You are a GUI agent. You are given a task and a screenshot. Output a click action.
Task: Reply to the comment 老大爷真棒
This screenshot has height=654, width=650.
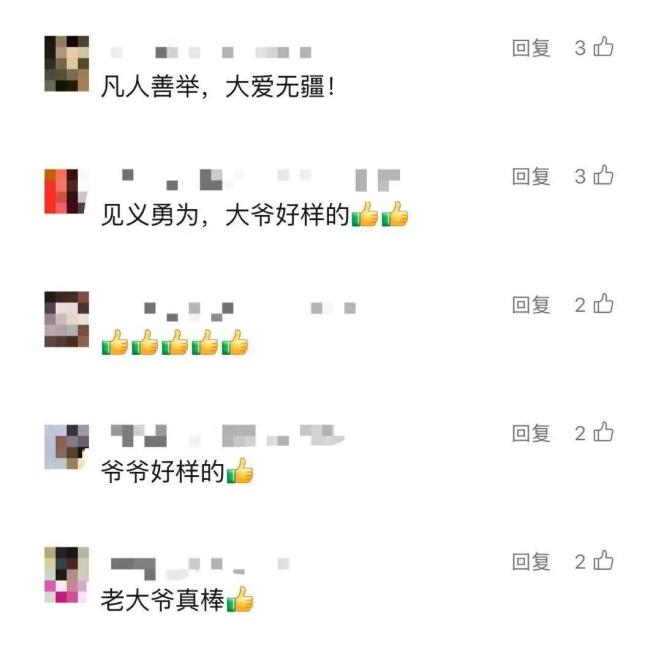click(x=531, y=561)
